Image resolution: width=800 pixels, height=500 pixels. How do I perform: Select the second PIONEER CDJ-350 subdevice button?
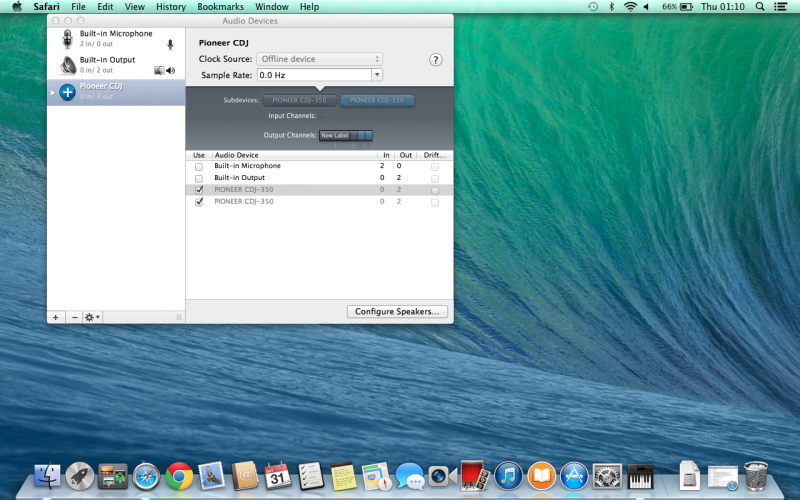click(x=377, y=101)
